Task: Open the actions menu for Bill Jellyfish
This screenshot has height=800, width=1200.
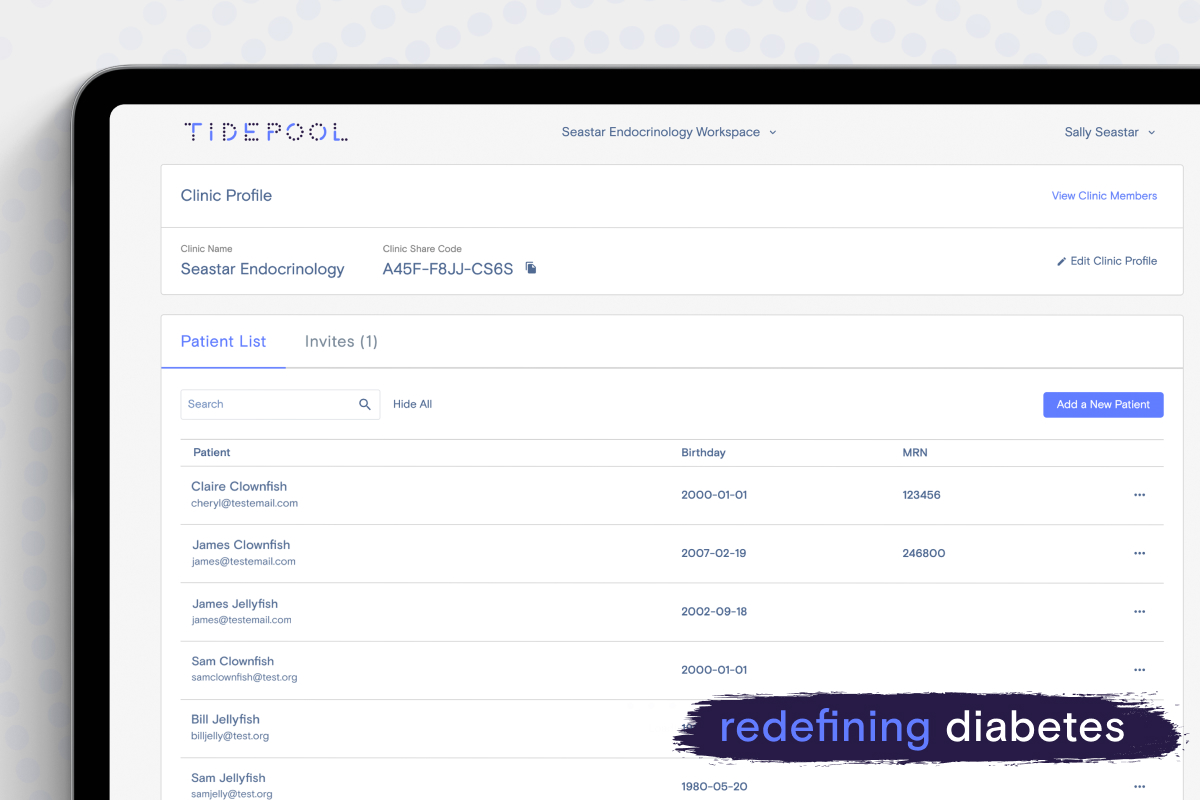Action: point(1139,728)
